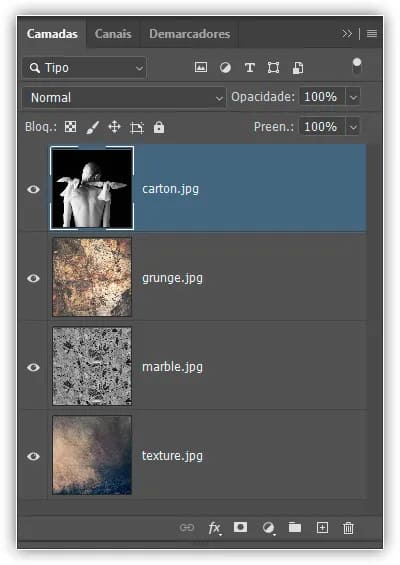The height and width of the screenshot is (565, 400).
Task: Click the carton.jpg layer name
Action: click(170, 189)
